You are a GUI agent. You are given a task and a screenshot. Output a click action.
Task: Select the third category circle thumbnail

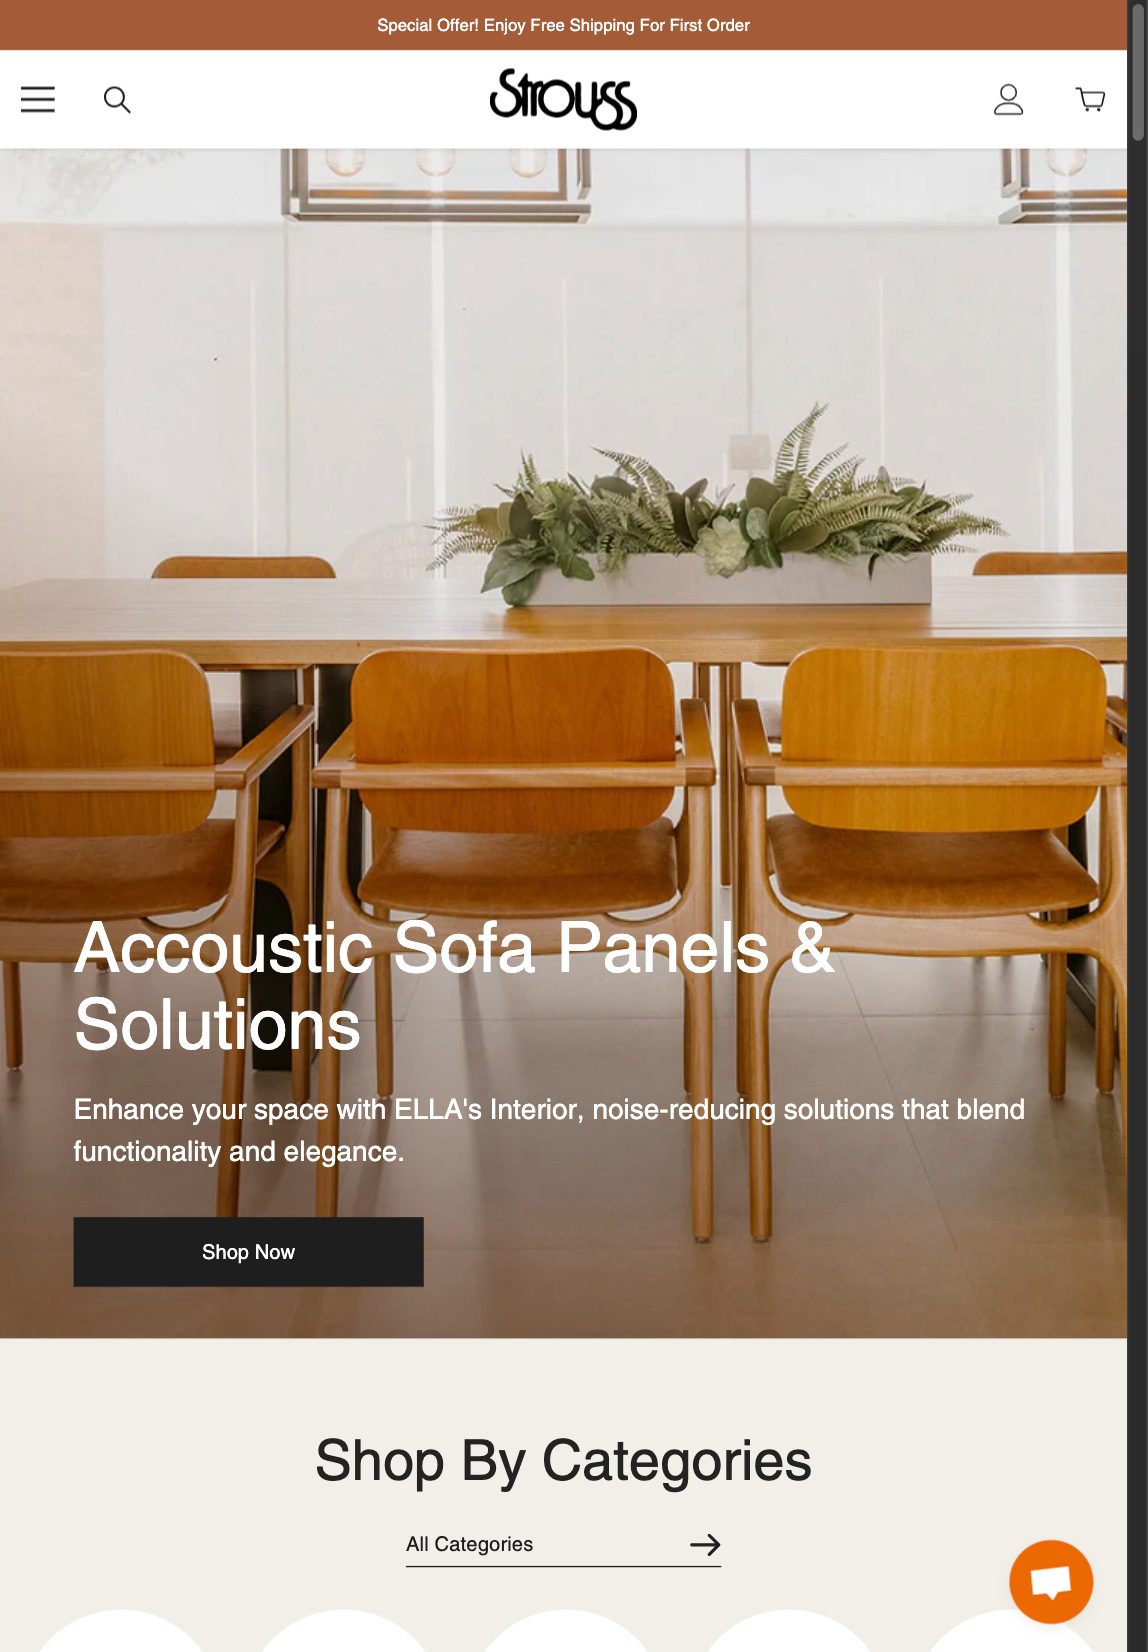click(566, 1634)
